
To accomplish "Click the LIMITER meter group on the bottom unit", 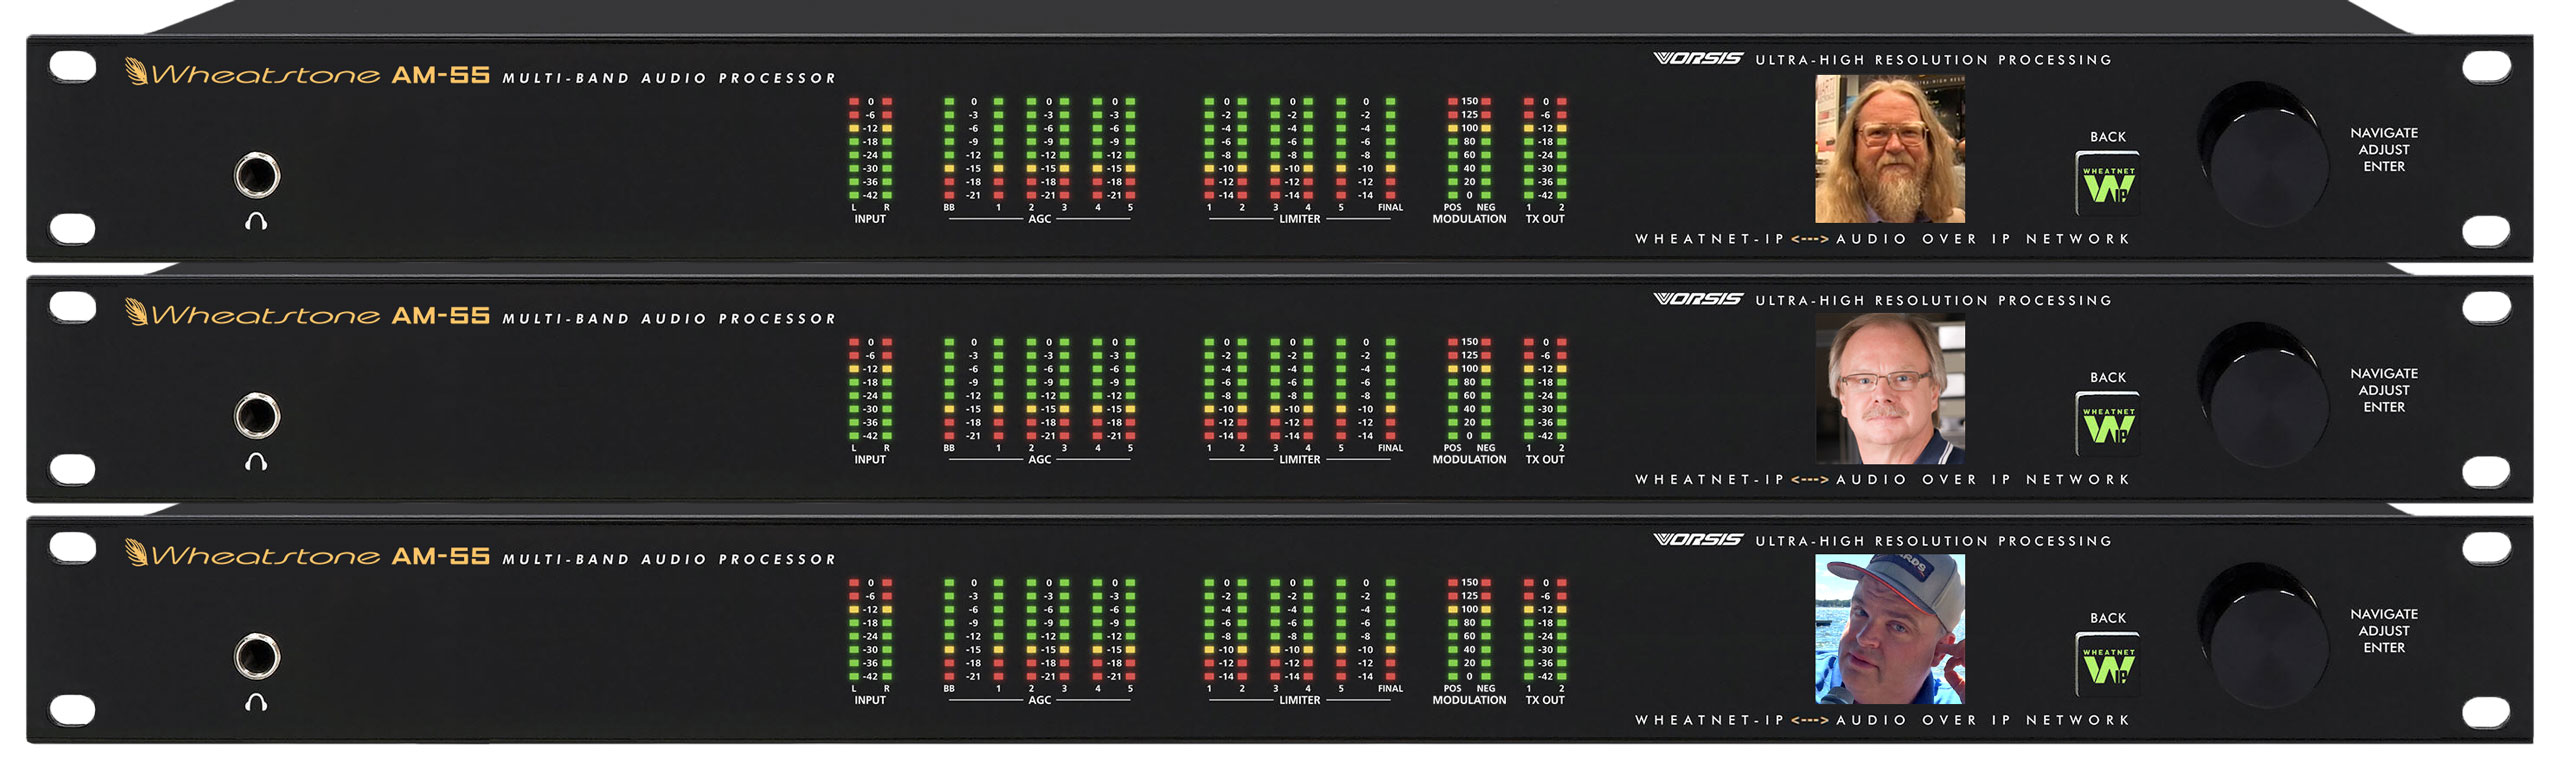I will (x=1302, y=641).
